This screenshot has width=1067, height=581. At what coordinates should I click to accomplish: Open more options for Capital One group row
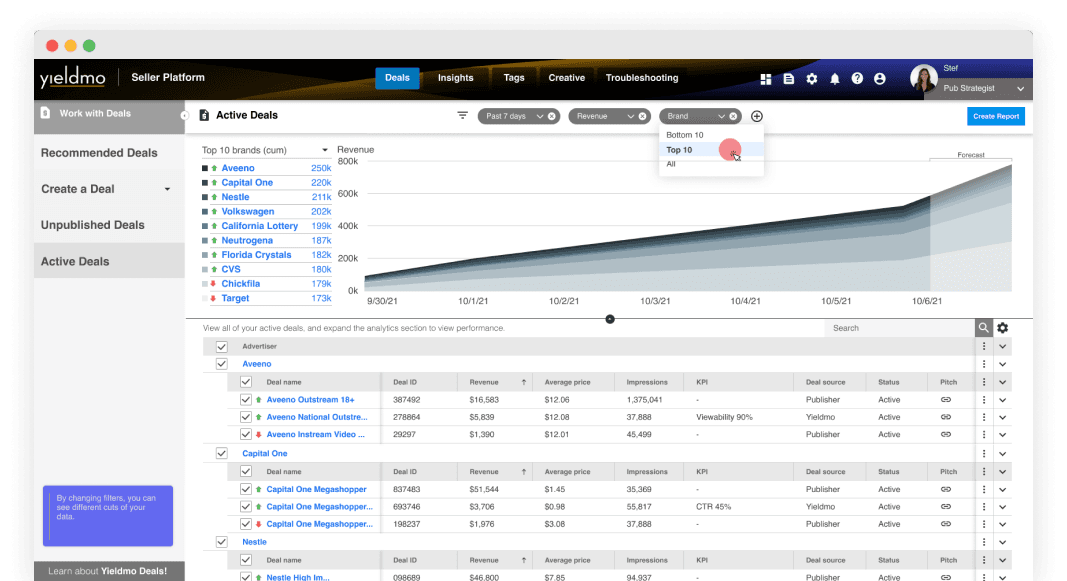tap(984, 453)
